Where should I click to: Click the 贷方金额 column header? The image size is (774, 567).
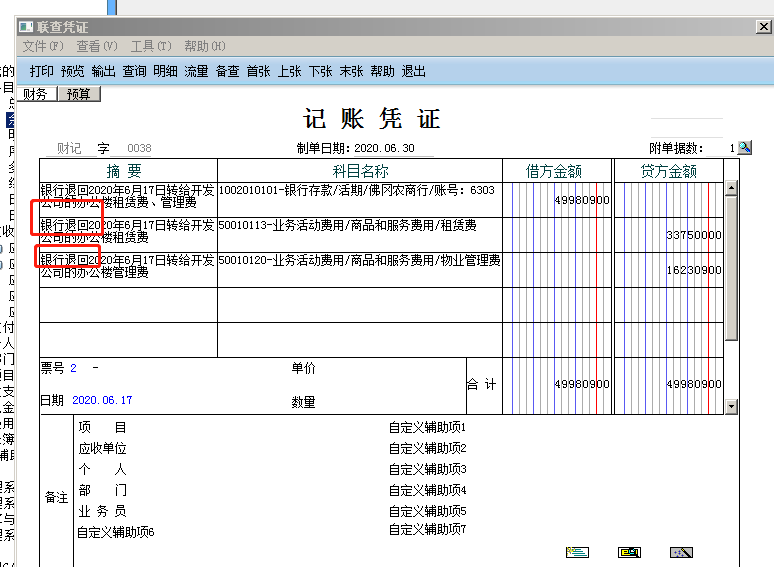pos(669,171)
